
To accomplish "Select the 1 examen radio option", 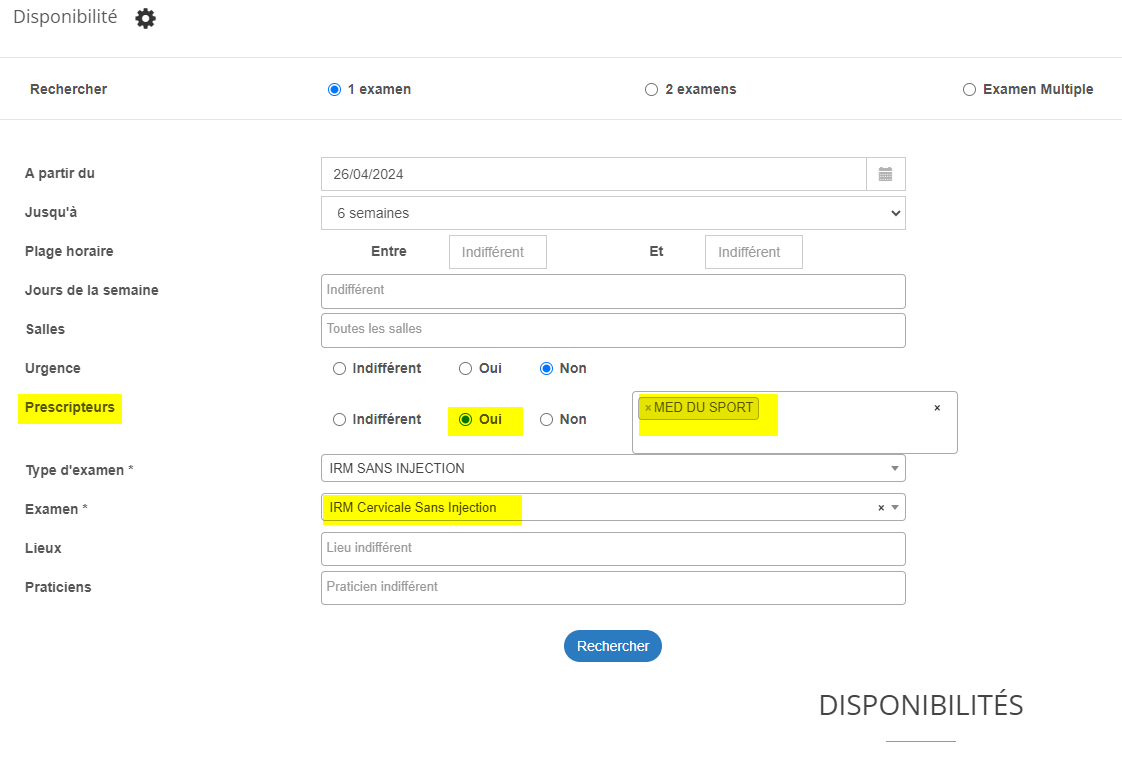I will (x=335, y=89).
